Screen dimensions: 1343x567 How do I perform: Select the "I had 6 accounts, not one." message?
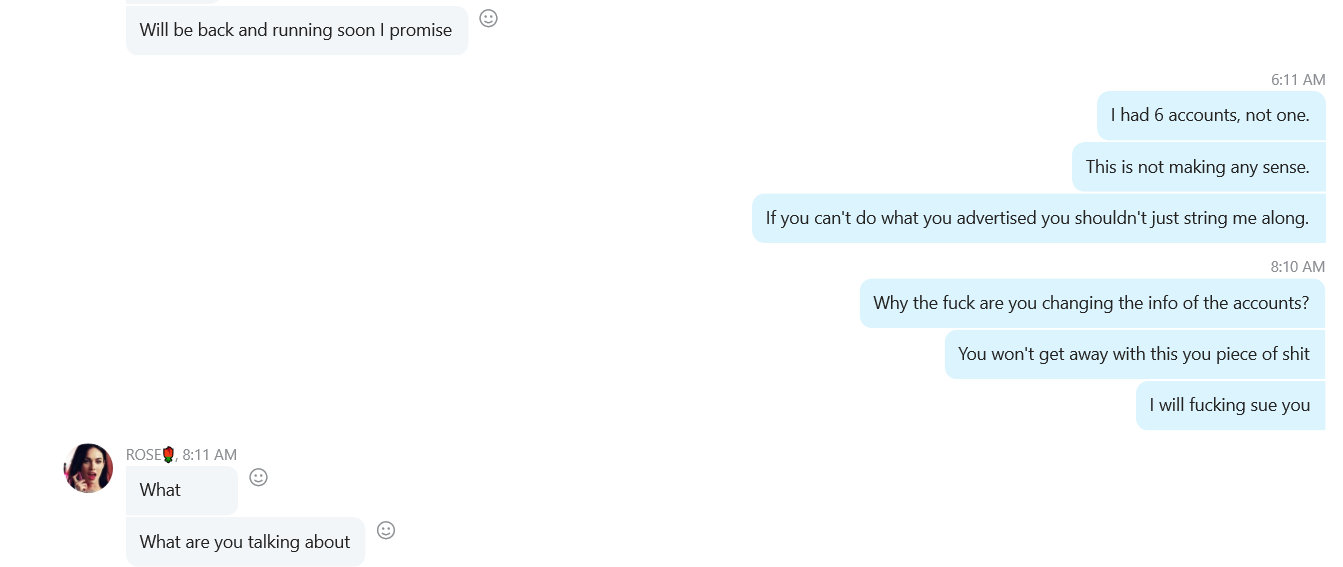click(x=1210, y=116)
